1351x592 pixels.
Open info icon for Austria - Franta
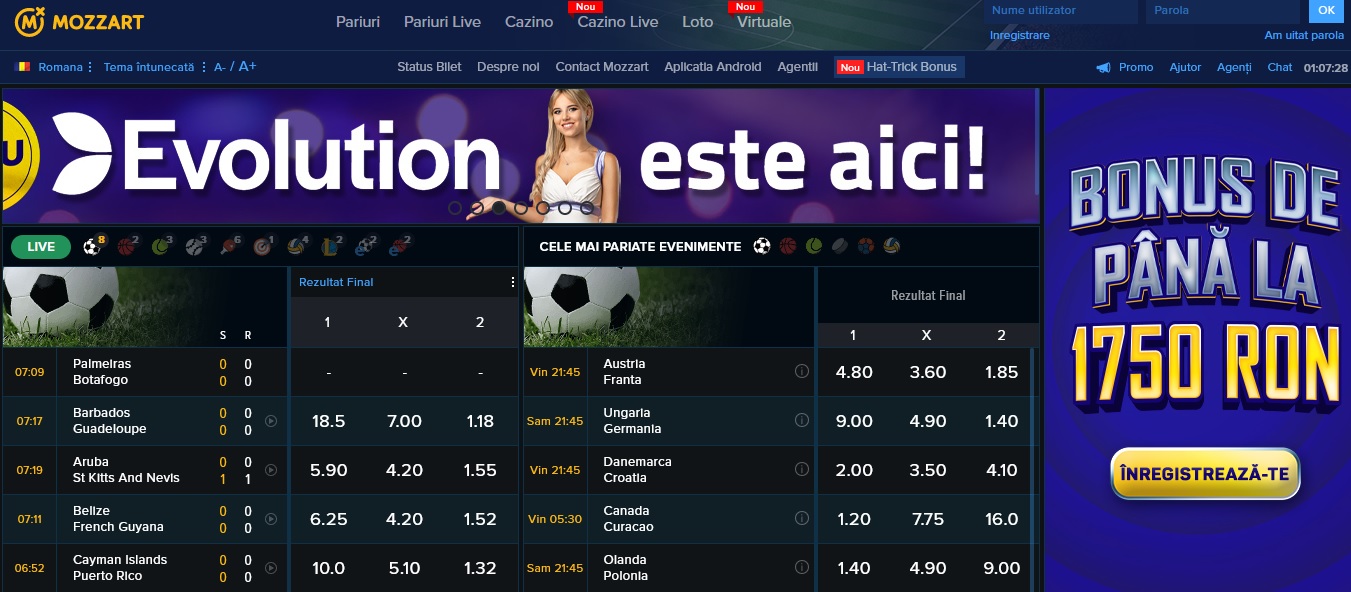[x=801, y=371]
